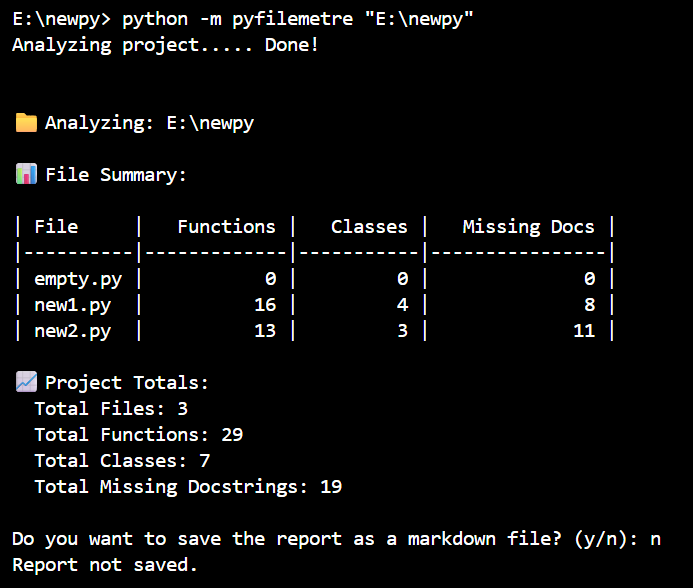Click the 'Functions' column header
The height and width of the screenshot is (588, 693).
click(226, 226)
